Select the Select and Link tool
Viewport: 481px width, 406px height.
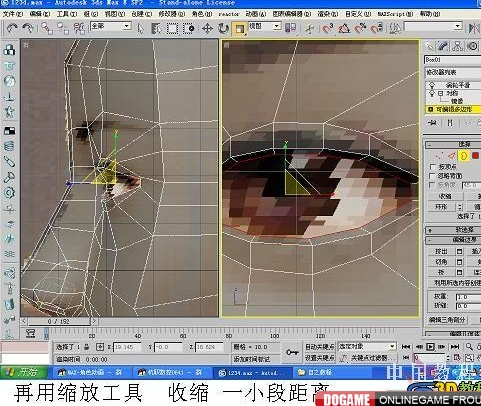pos(47,28)
